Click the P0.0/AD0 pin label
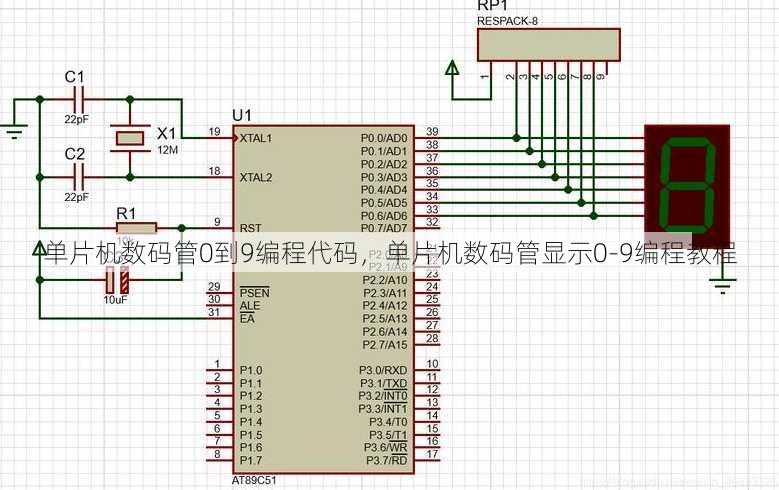 coord(384,138)
